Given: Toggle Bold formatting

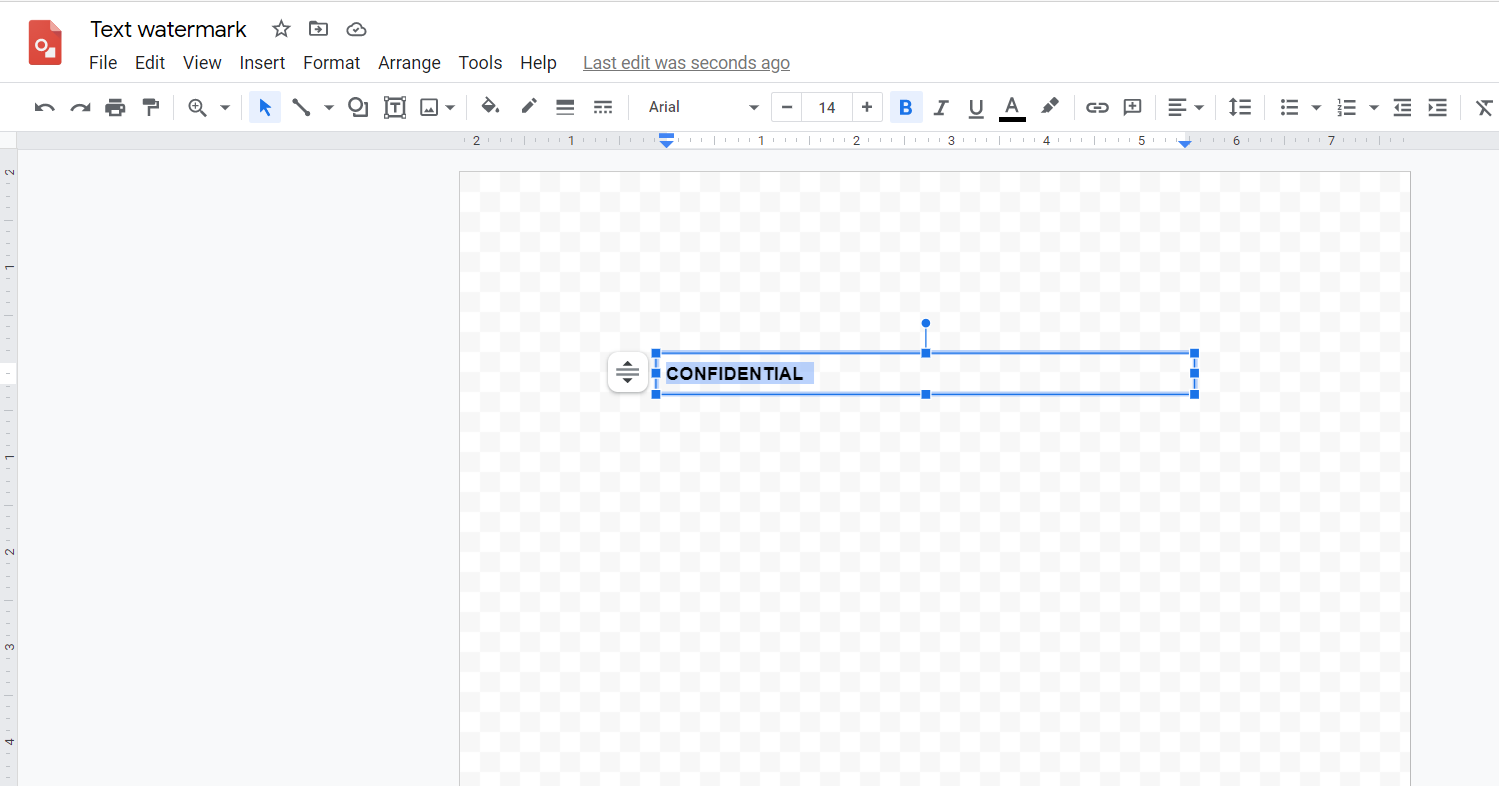Looking at the screenshot, I should pyautogui.click(x=906, y=107).
